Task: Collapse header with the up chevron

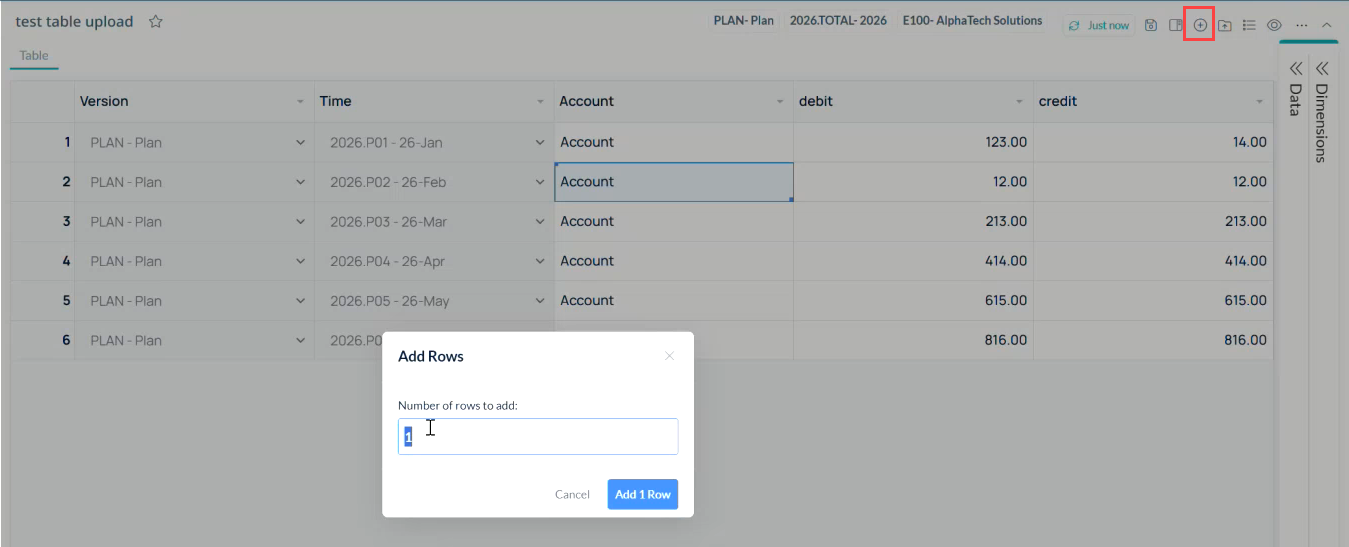Action: click(1327, 25)
